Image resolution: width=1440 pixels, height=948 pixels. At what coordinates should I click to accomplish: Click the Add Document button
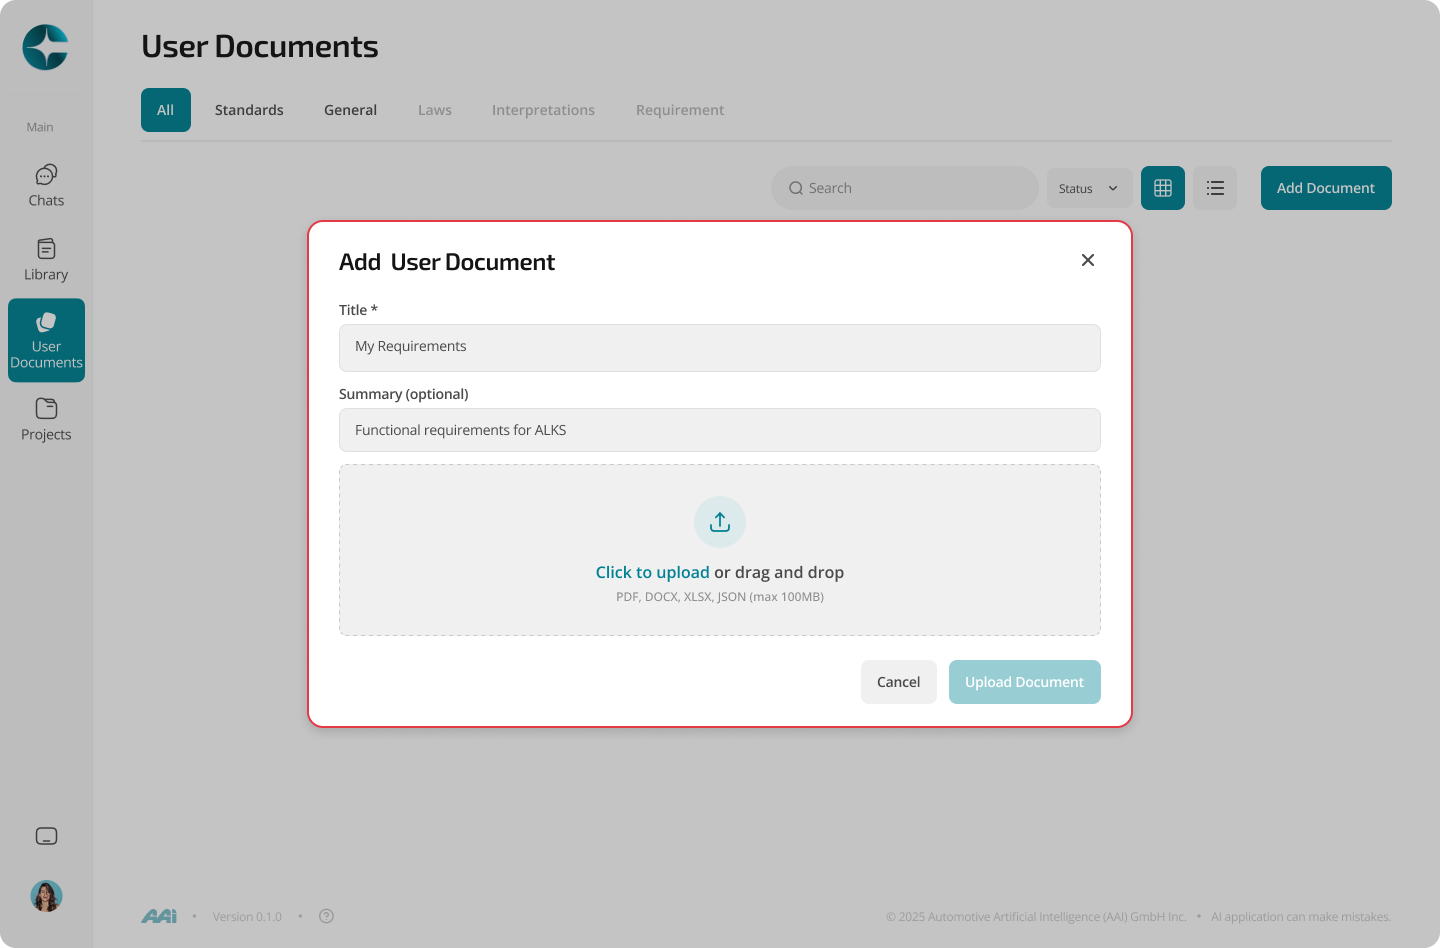tap(1326, 188)
